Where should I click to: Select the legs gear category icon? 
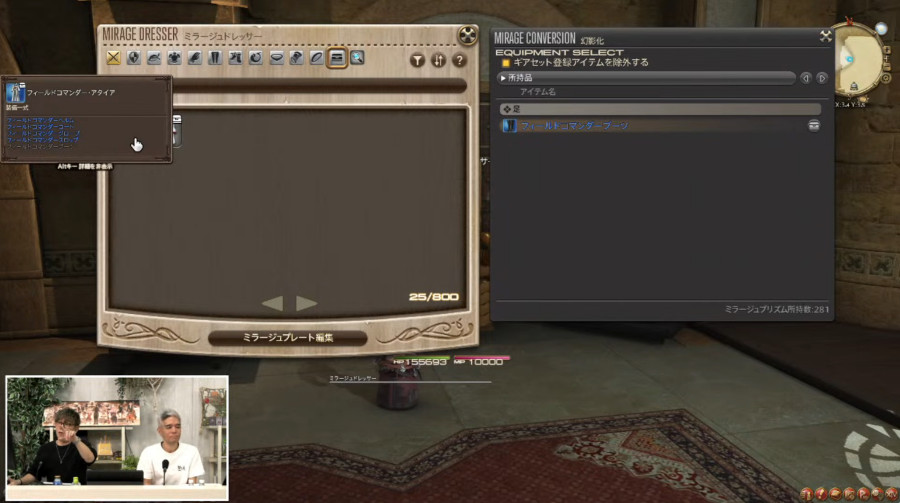click(x=215, y=58)
